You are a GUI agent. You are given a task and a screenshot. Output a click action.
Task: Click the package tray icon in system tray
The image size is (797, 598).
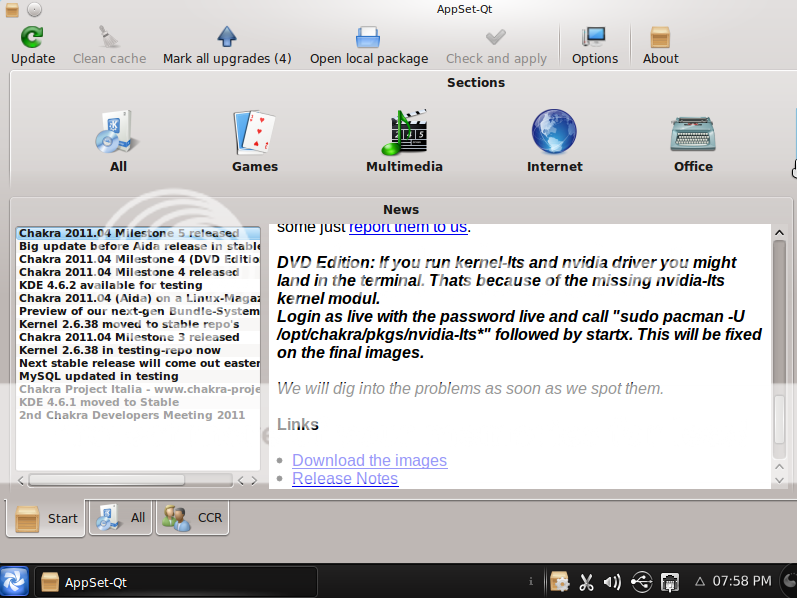coord(560,581)
